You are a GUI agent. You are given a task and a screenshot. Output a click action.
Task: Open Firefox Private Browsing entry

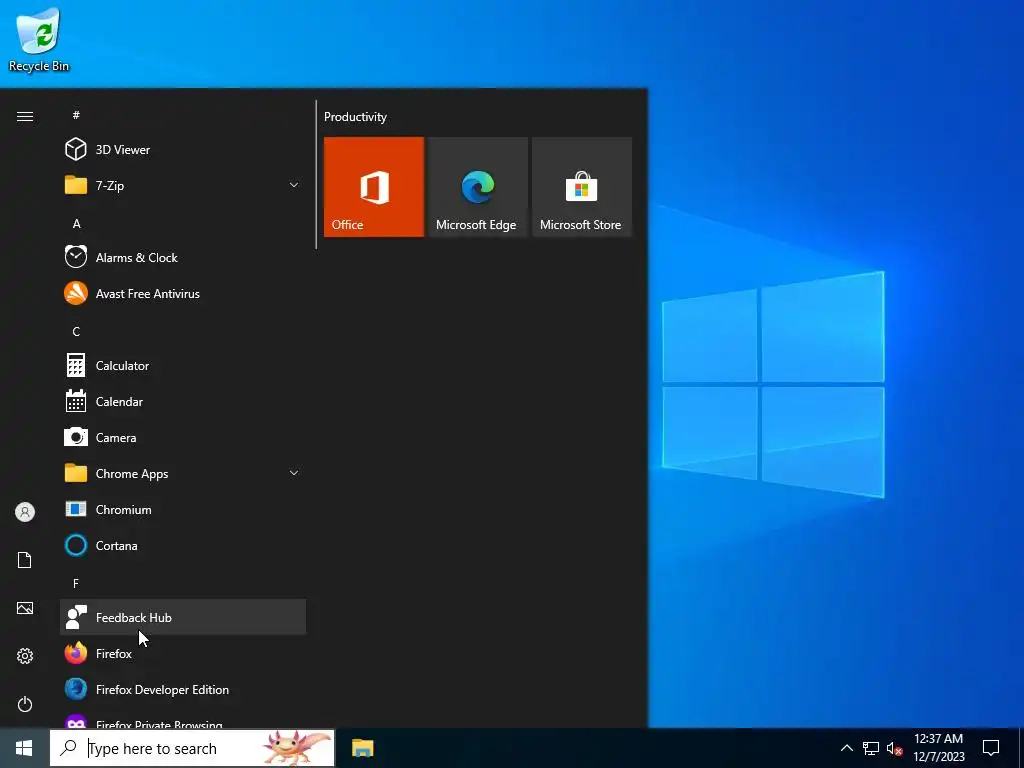coord(183,719)
